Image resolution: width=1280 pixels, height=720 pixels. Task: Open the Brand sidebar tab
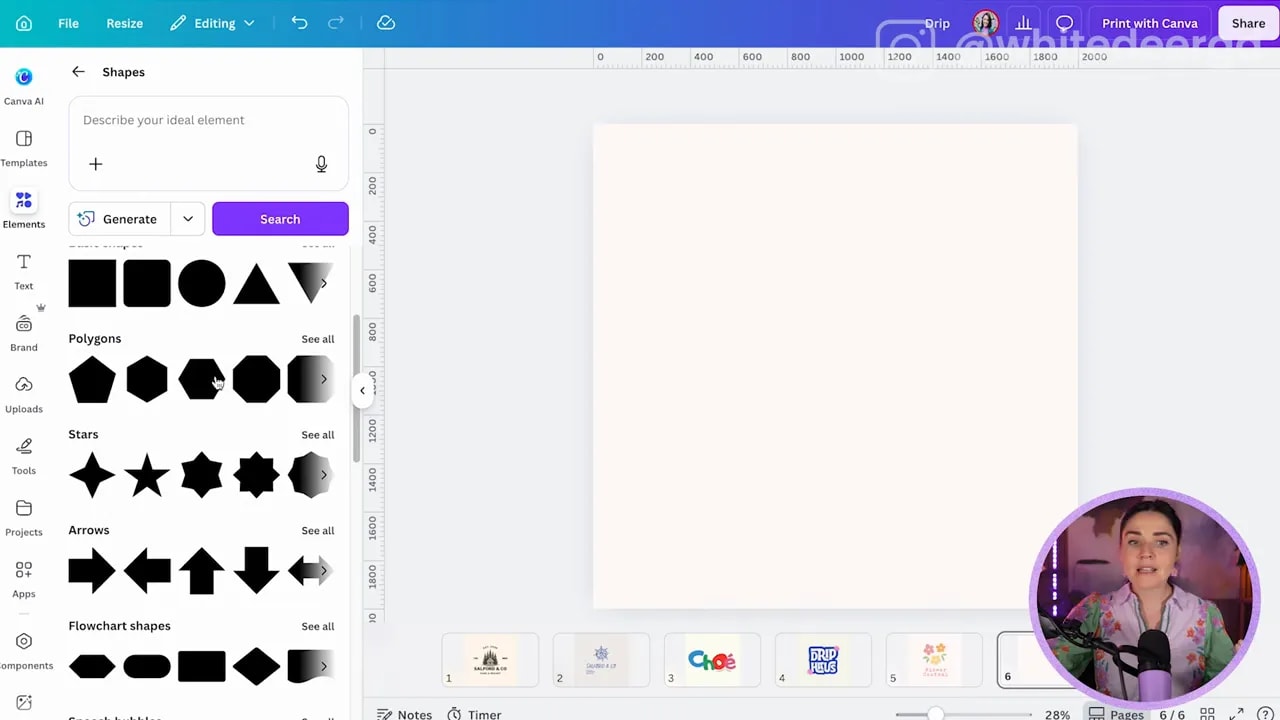(24, 333)
